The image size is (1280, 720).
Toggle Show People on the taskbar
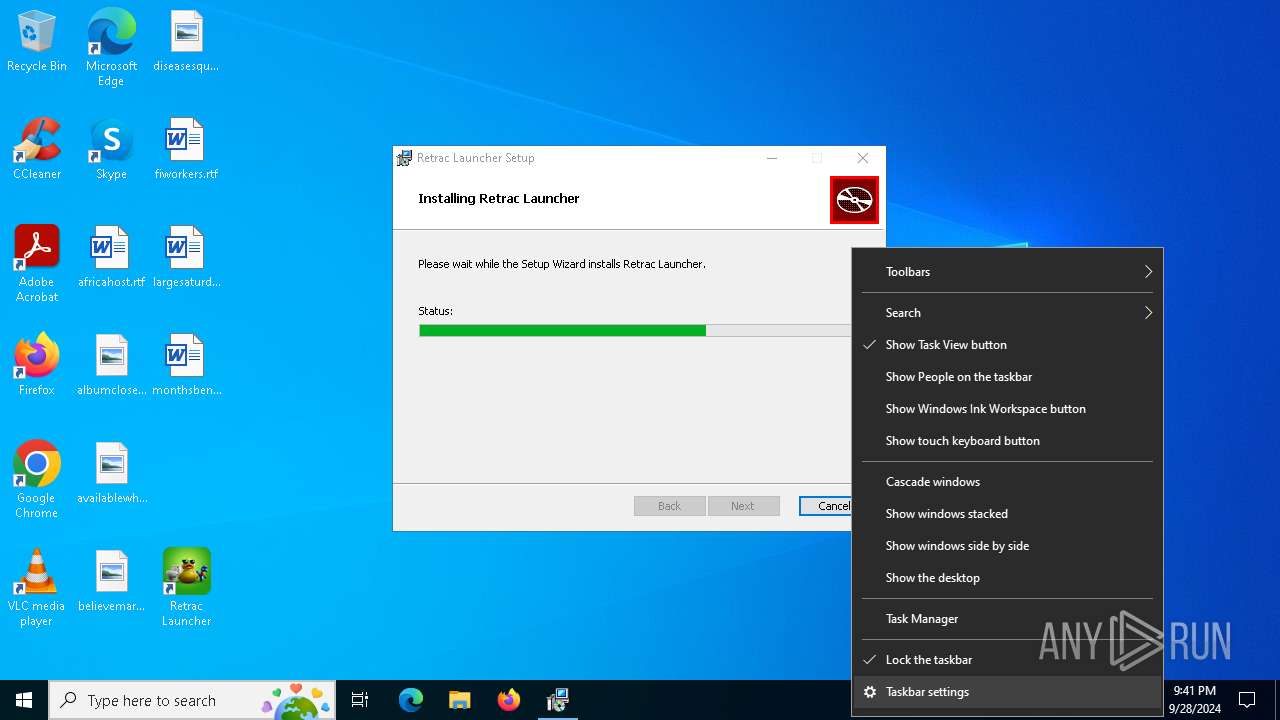pos(1008,377)
